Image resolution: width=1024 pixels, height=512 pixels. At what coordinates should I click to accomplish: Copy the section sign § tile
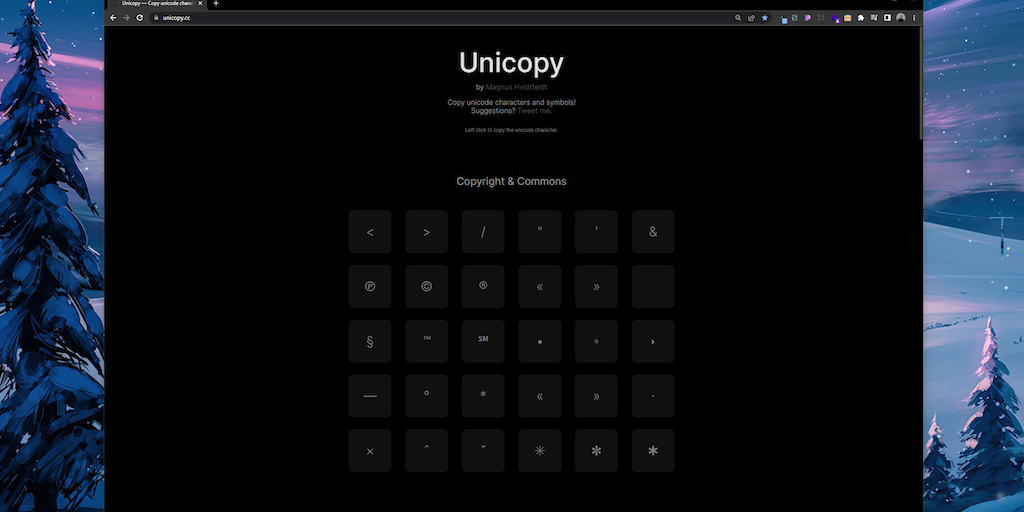pyautogui.click(x=370, y=342)
